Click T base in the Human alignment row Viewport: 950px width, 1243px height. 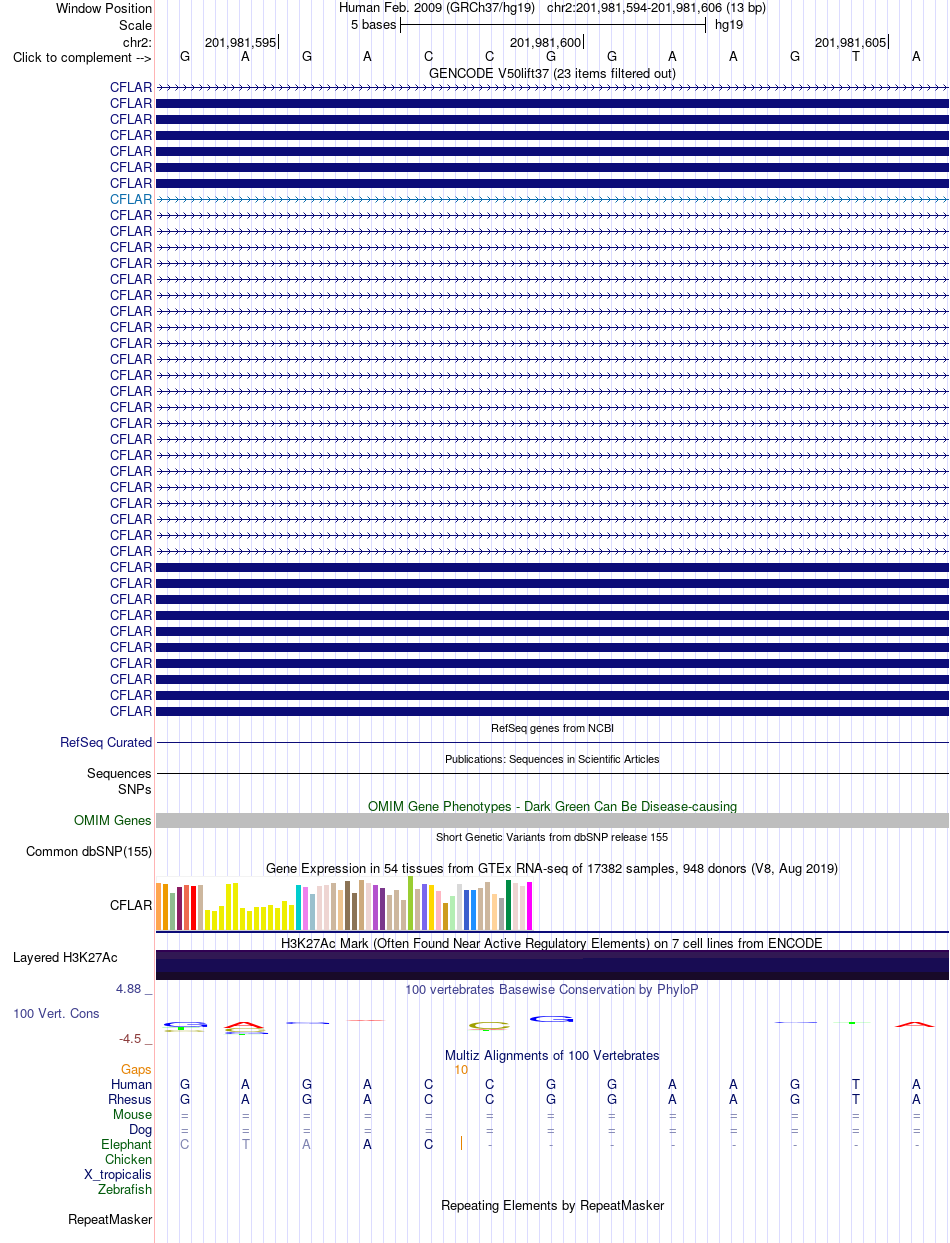856,1084
